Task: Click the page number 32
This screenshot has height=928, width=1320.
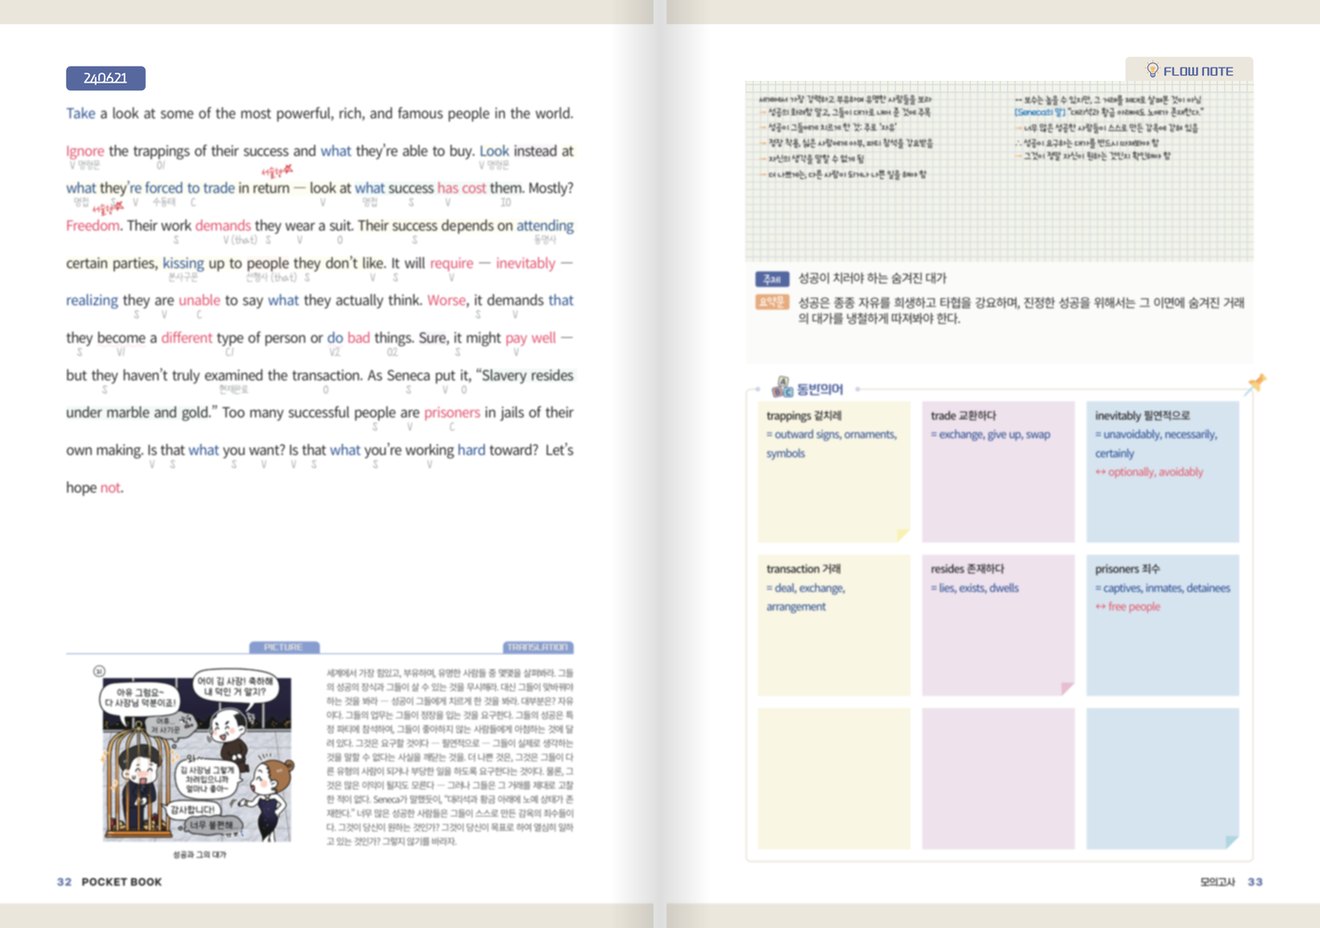Action: click(64, 882)
